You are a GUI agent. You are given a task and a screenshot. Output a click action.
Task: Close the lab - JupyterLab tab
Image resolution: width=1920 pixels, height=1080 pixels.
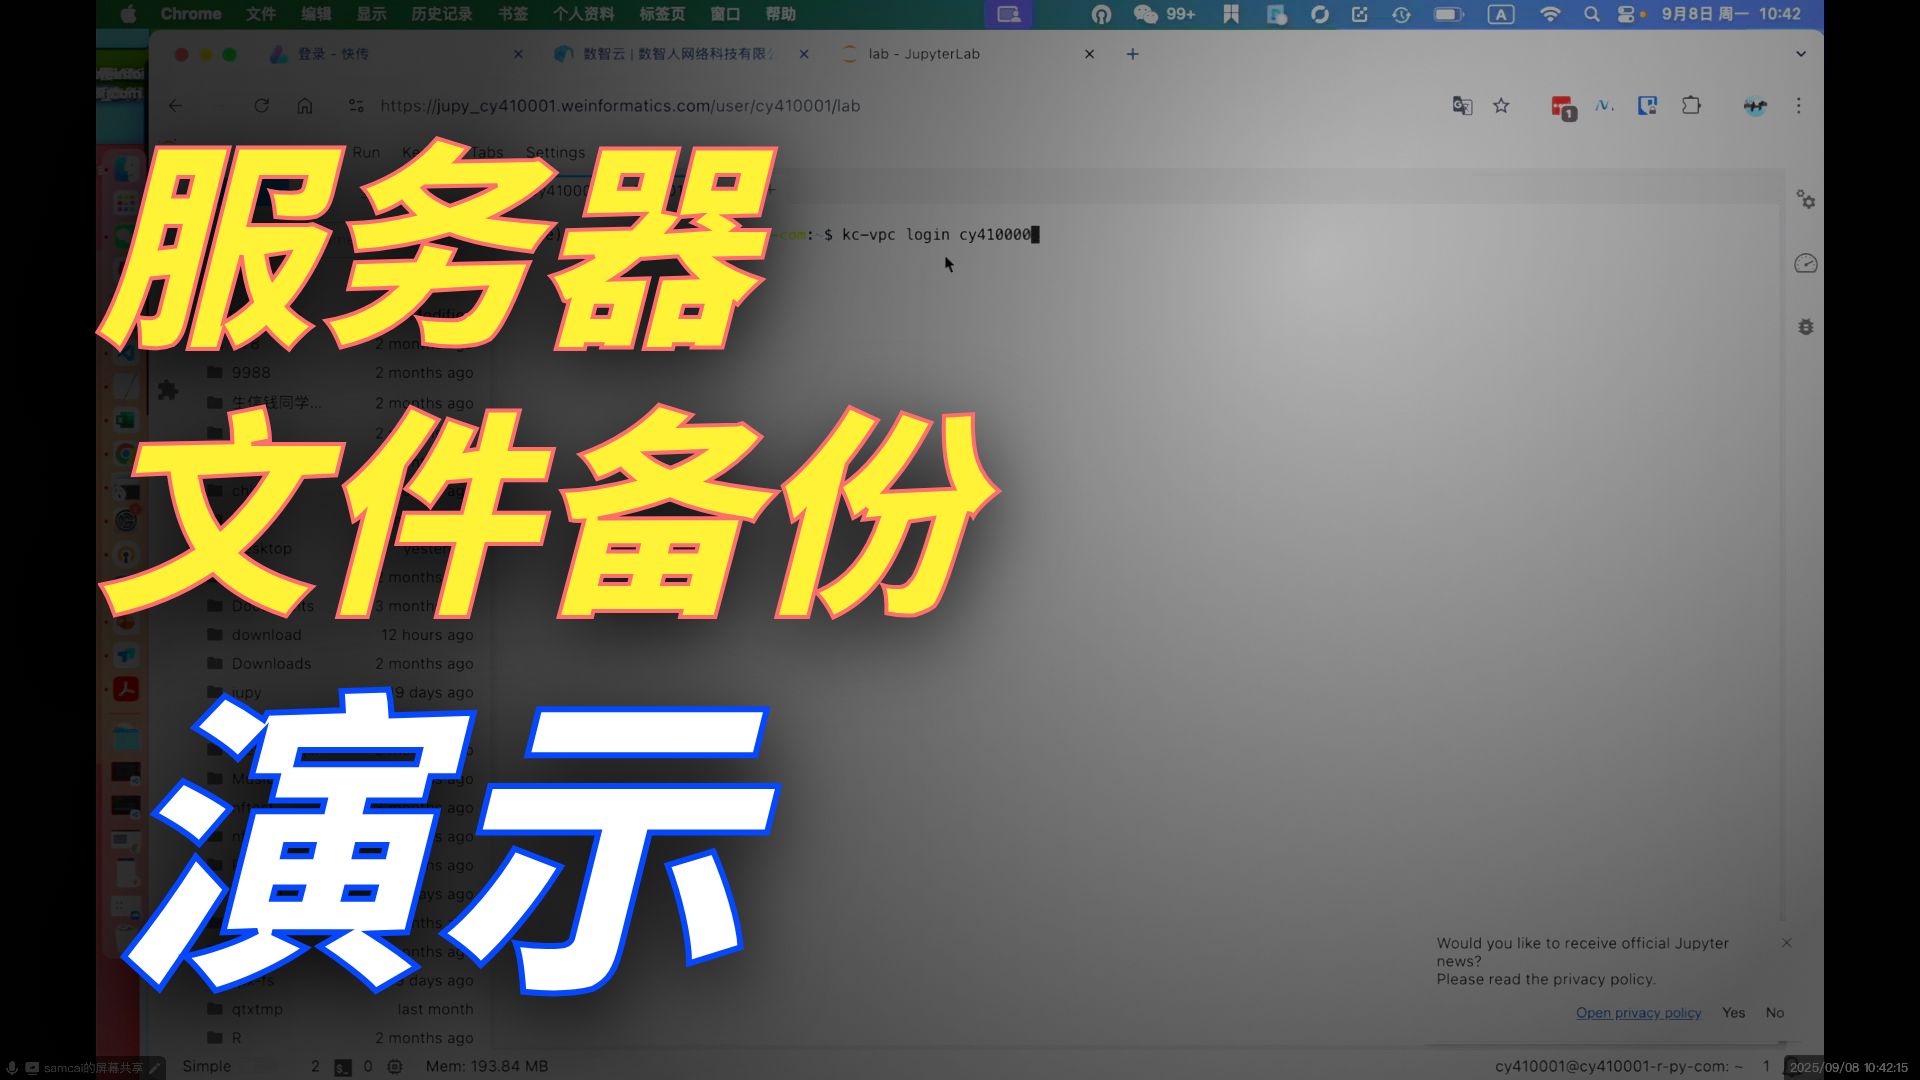click(x=1090, y=54)
